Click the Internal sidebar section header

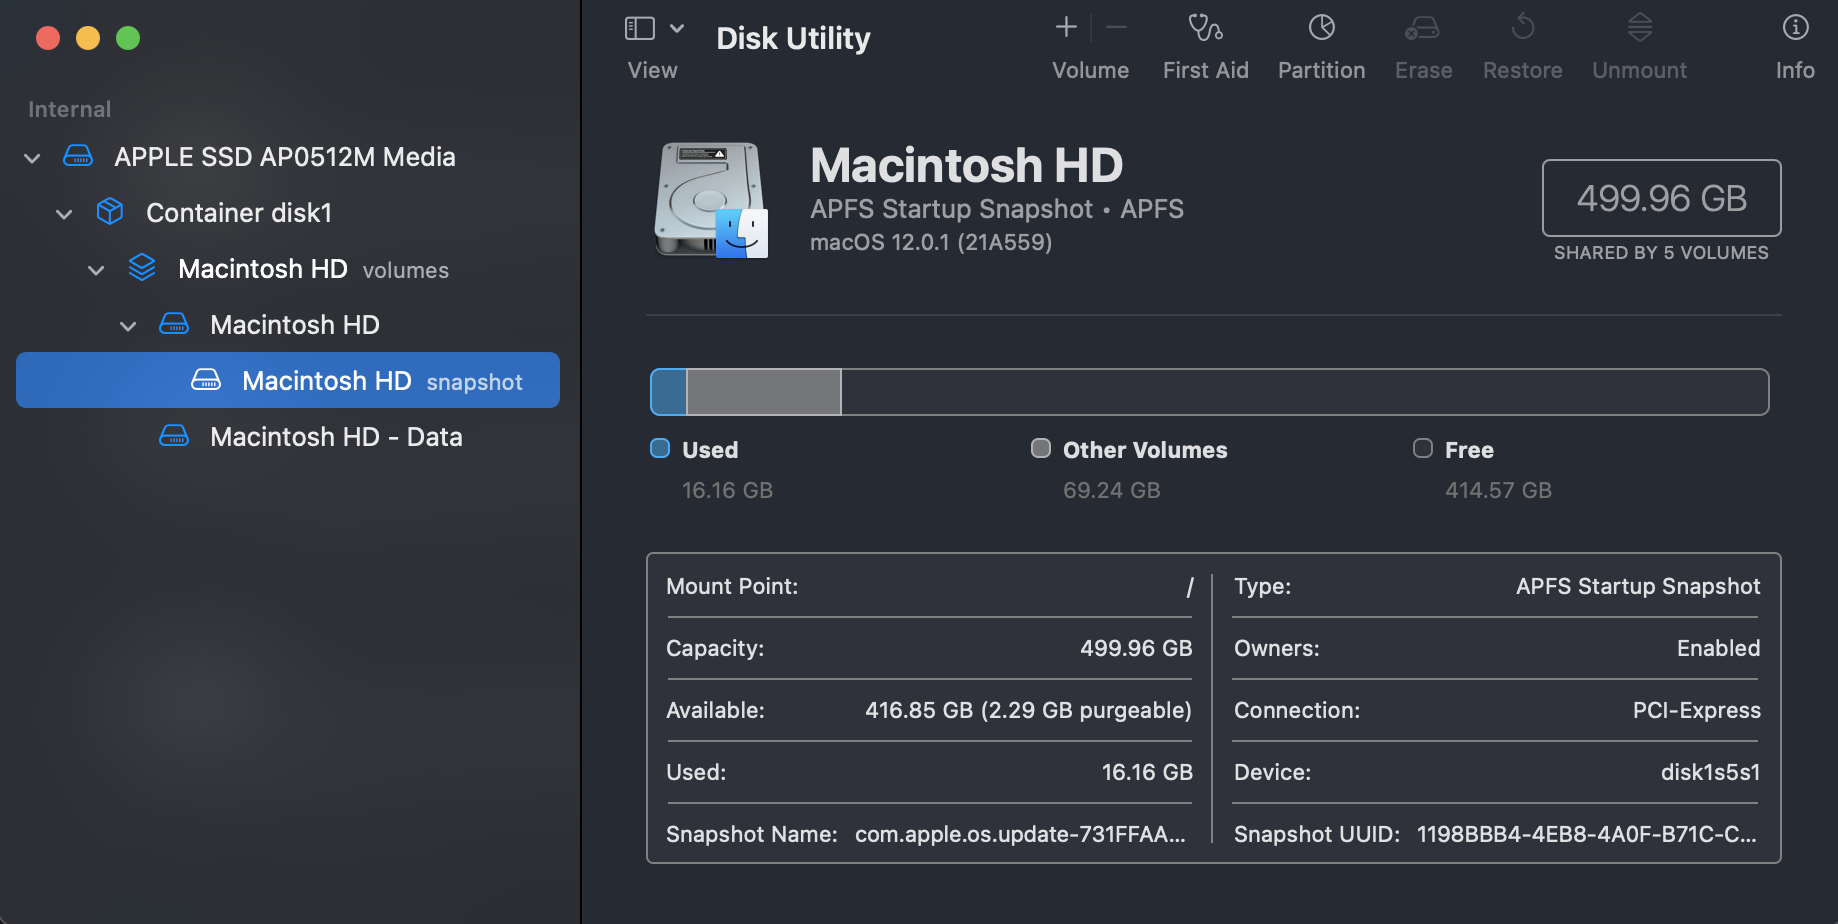(x=70, y=109)
